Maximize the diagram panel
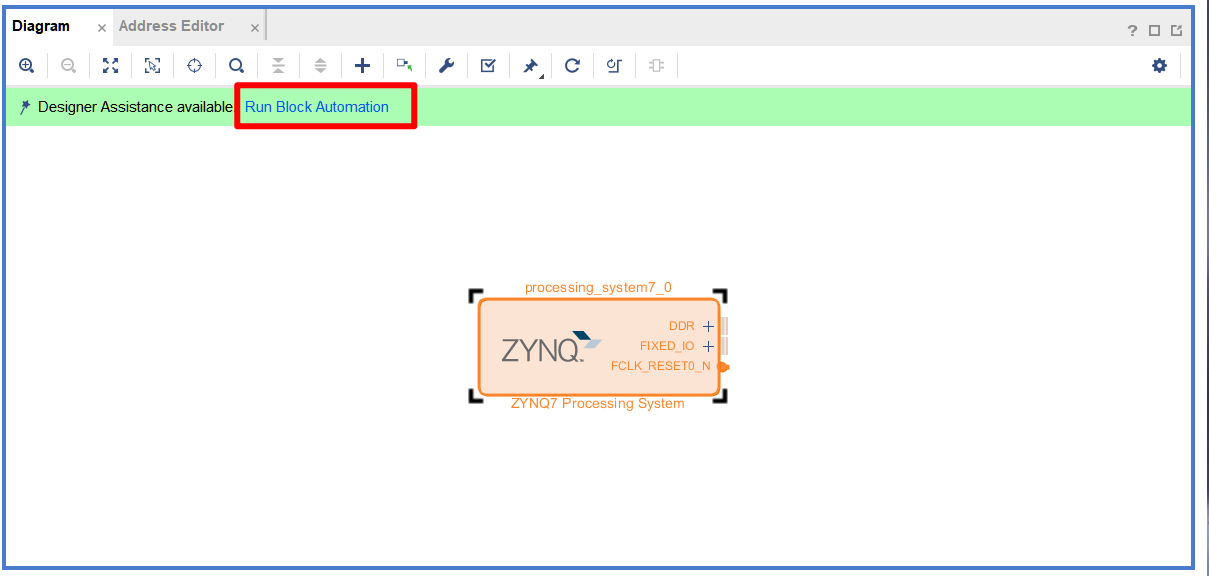The height and width of the screenshot is (576, 1209). (x=1154, y=31)
